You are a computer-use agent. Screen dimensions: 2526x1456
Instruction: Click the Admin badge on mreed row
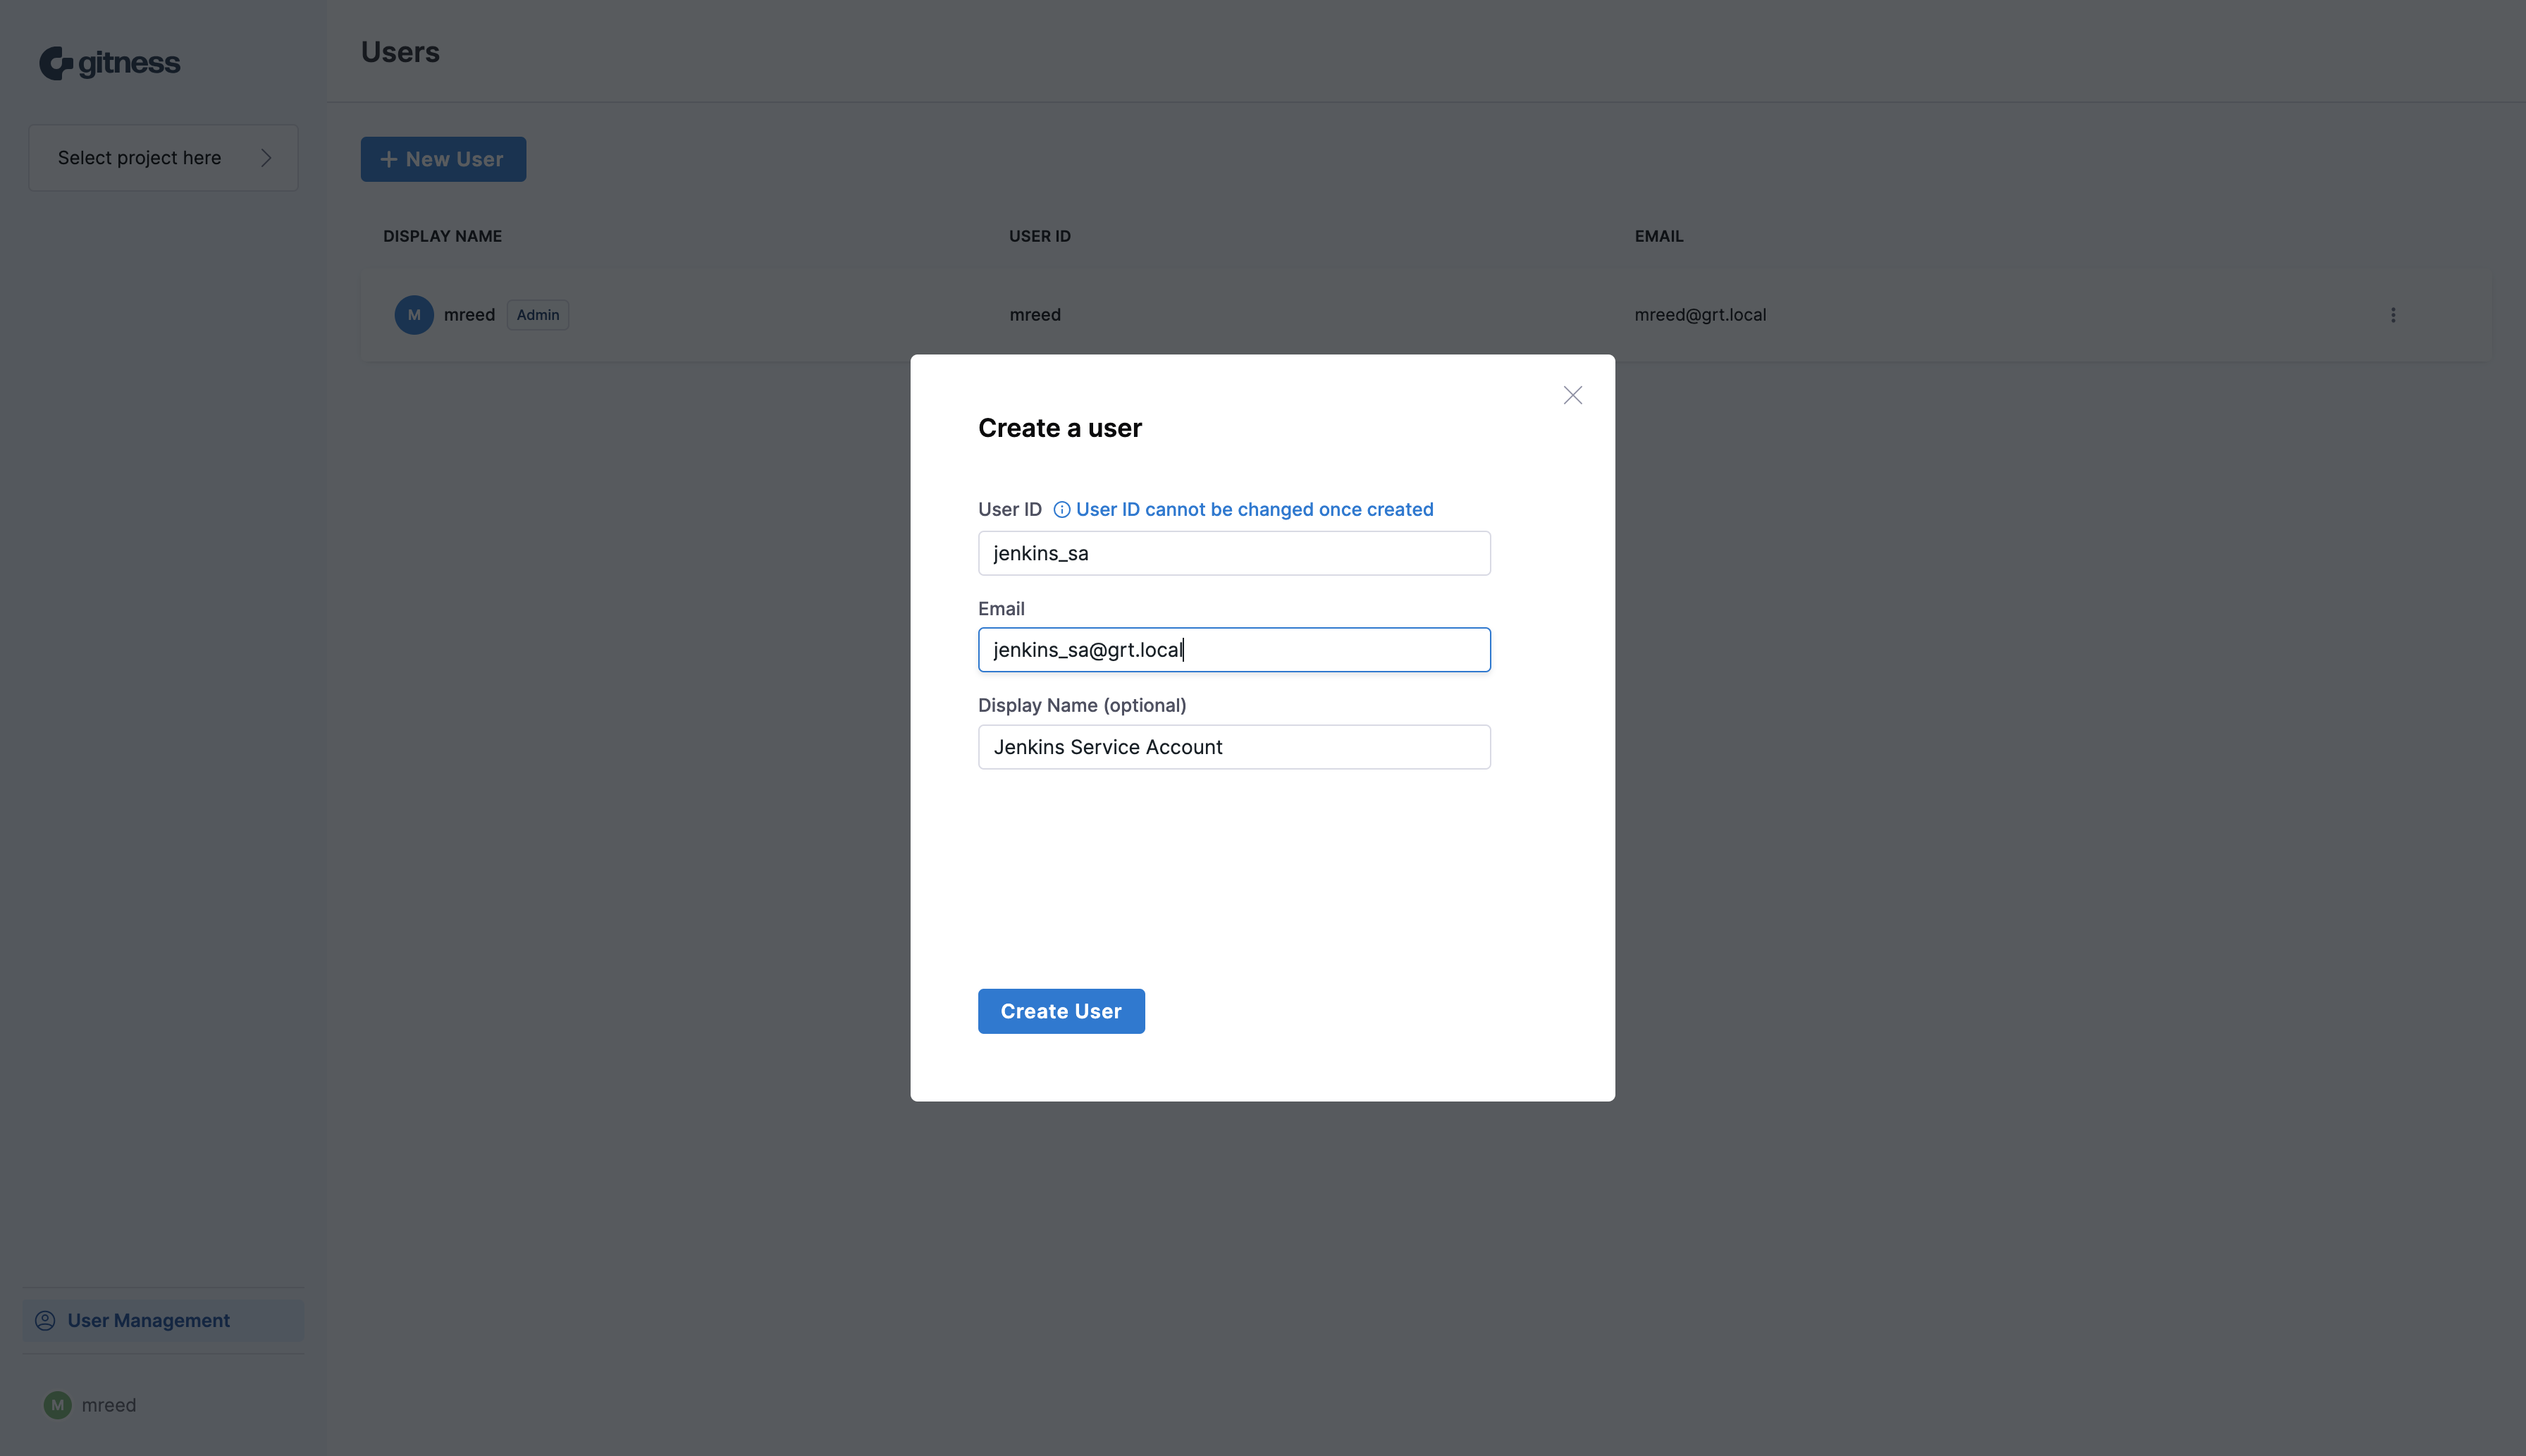[x=538, y=315]
